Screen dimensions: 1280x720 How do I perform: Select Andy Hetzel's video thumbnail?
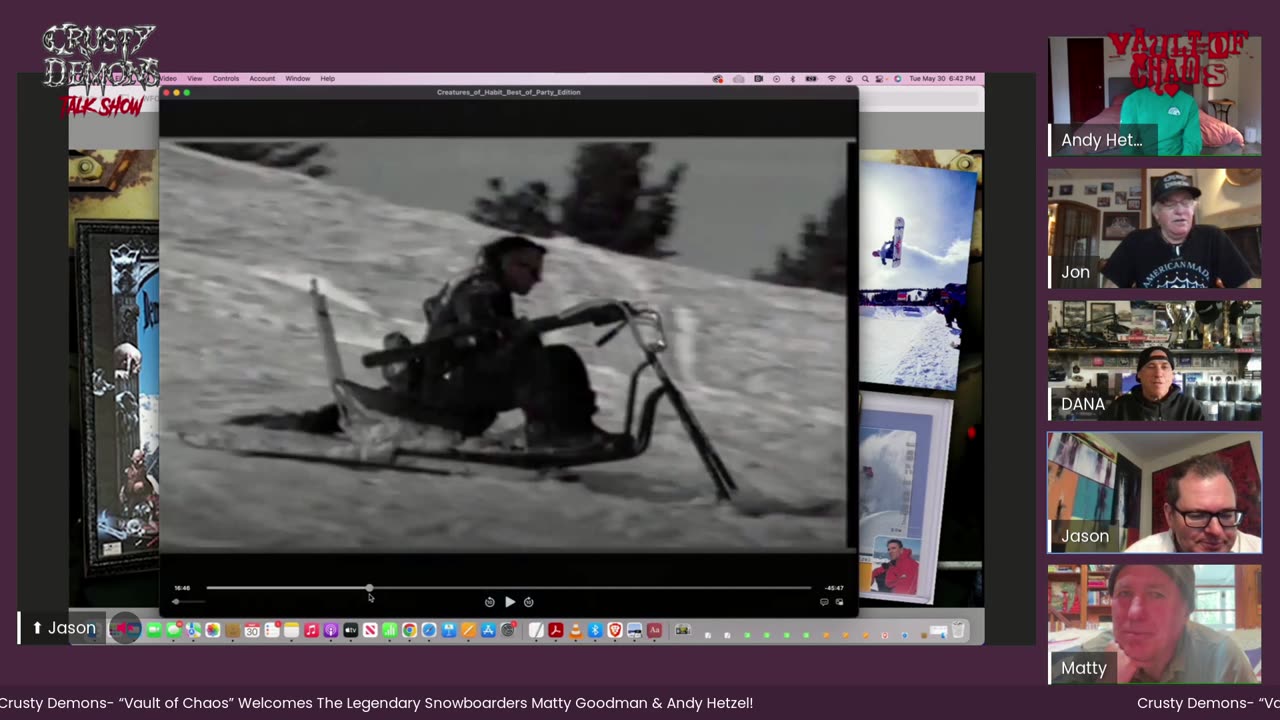coord(1154,97)
